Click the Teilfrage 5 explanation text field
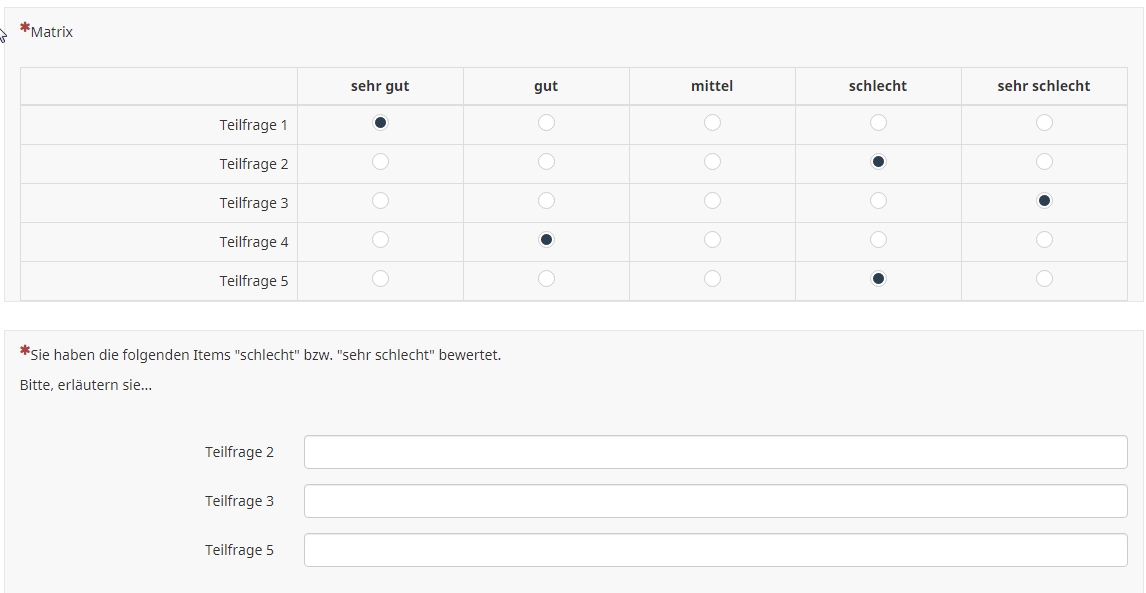Image resolution: width=1146 pixels, height=593 pixels. (715, 550)
